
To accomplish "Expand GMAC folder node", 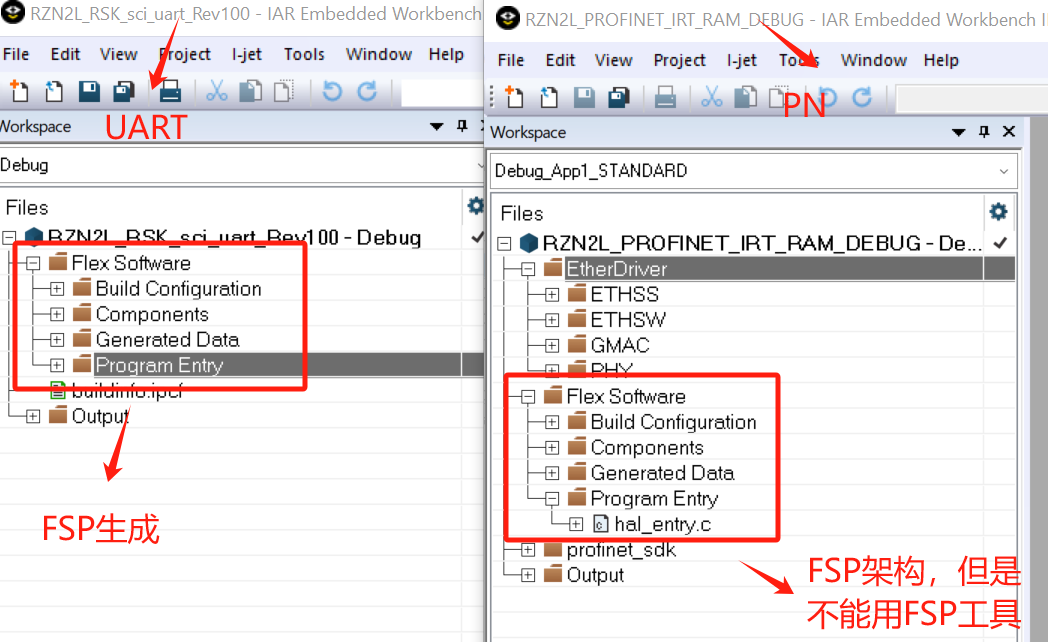I will pyautogui.click(x=552, y=345).
